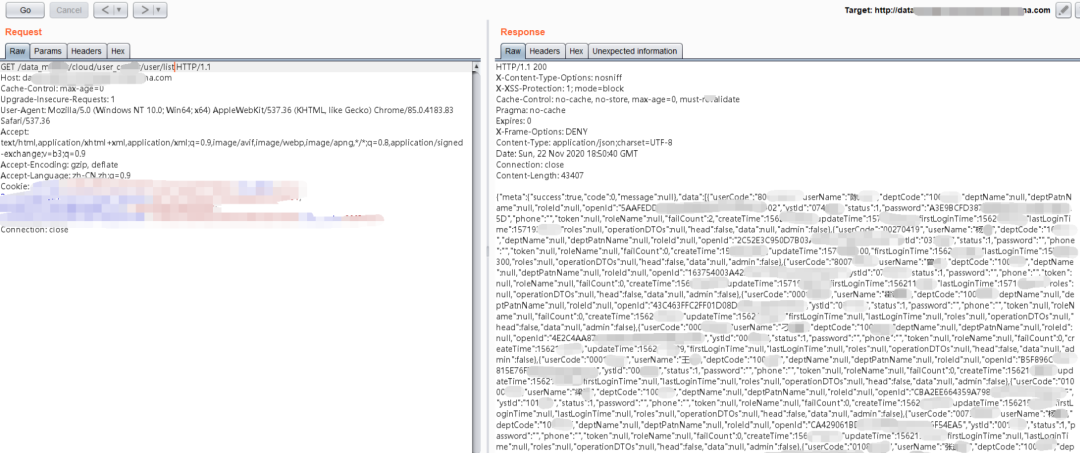The width and height of the screenshot is (1080, 453).
Task: Switch to the Response Hex tab
Action: pyautogui.click(x=576, y=52)
